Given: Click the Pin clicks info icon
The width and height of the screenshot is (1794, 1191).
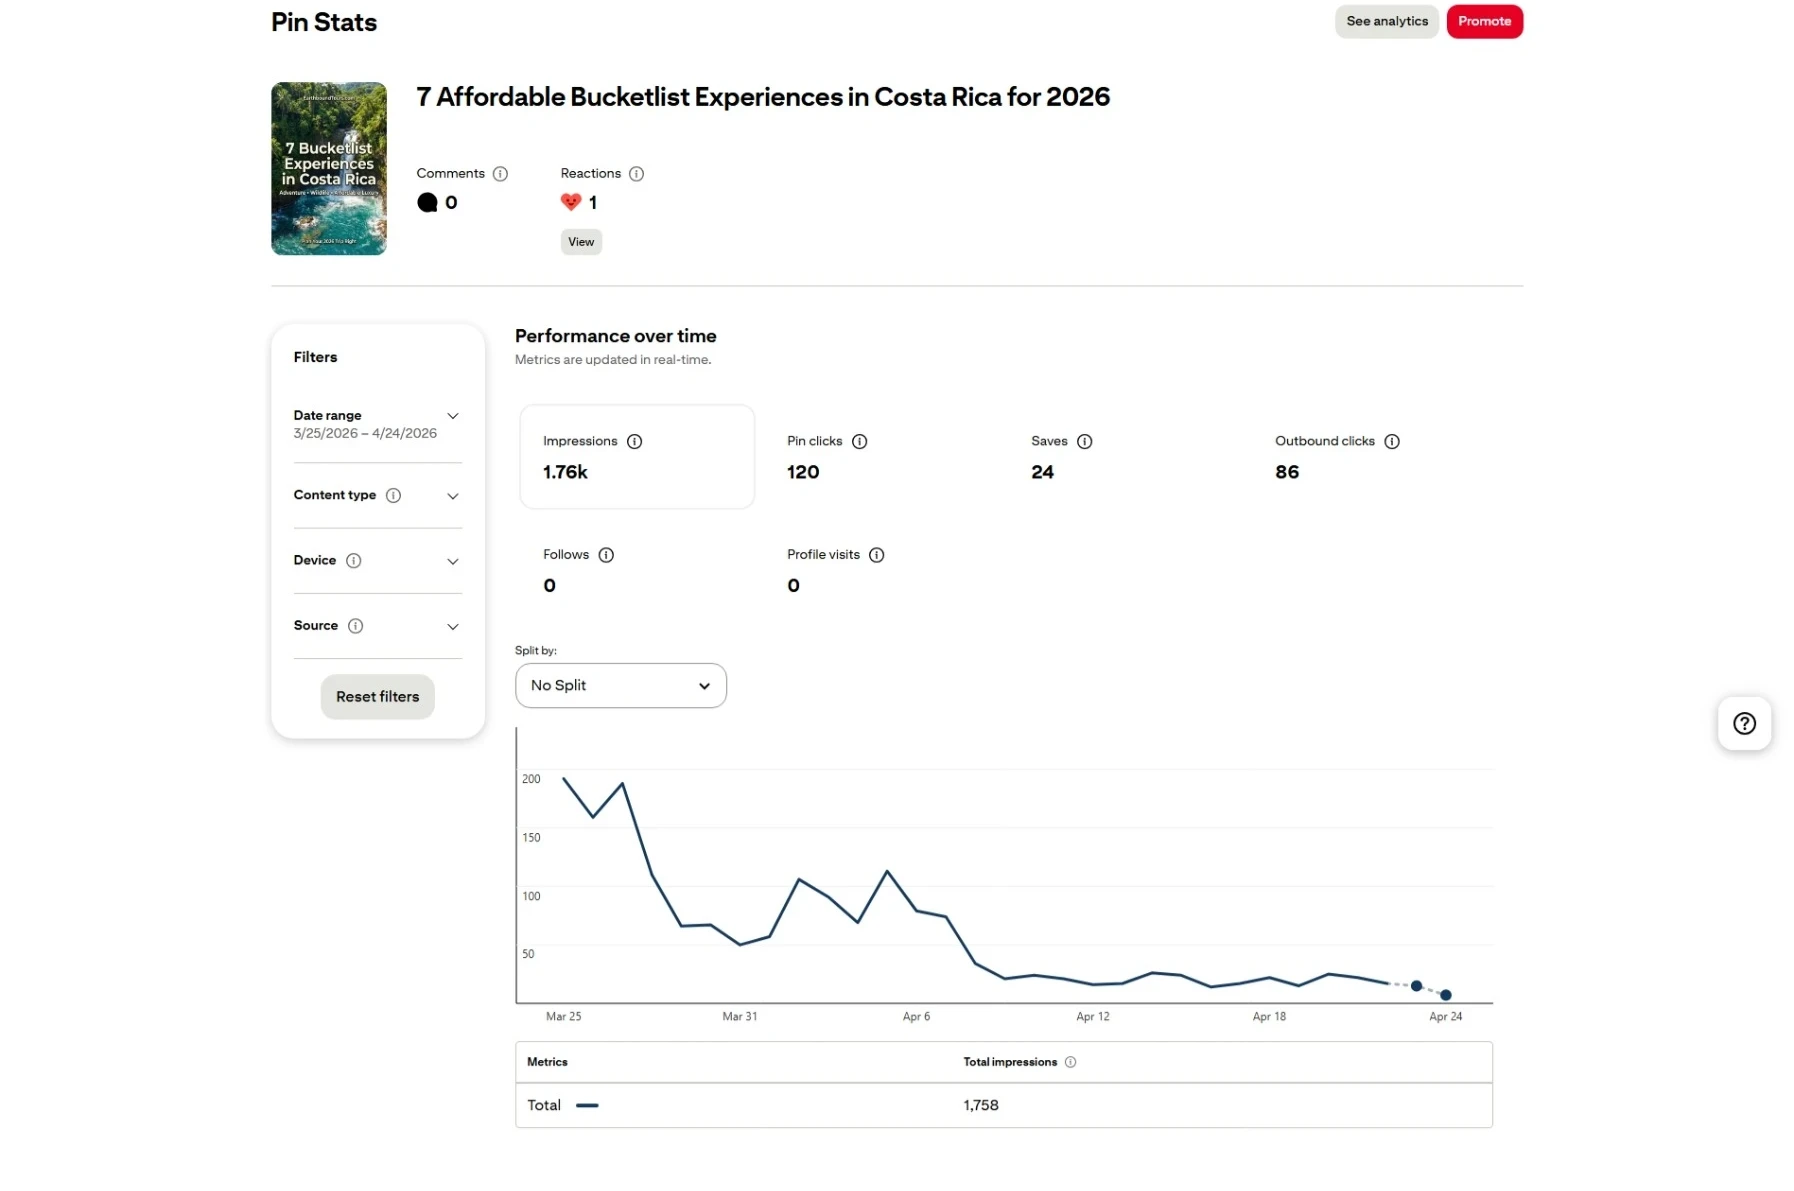Looking at the screenshot, I should coord(859,442).
